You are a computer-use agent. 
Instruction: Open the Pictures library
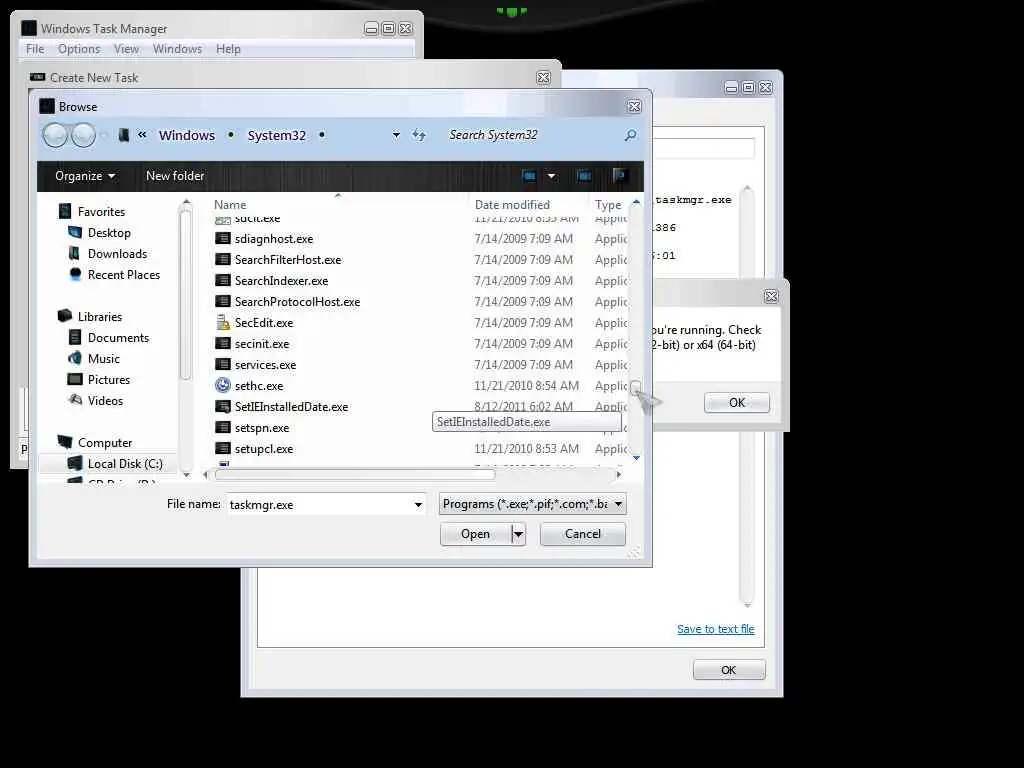click(108, 379)
